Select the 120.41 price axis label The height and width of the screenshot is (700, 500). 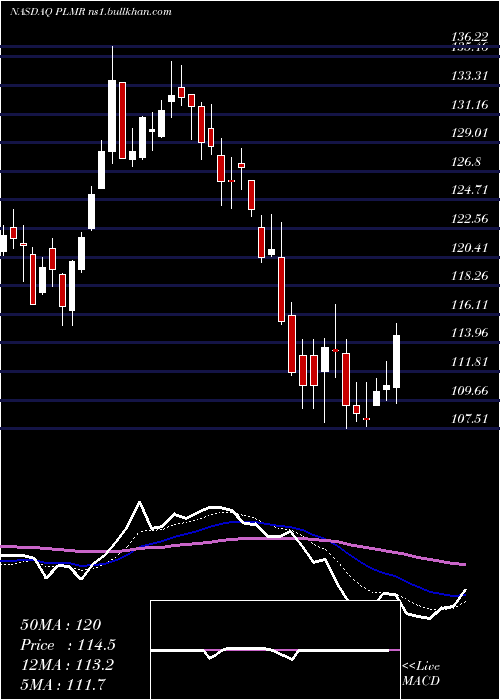click(x=469, y=247)
